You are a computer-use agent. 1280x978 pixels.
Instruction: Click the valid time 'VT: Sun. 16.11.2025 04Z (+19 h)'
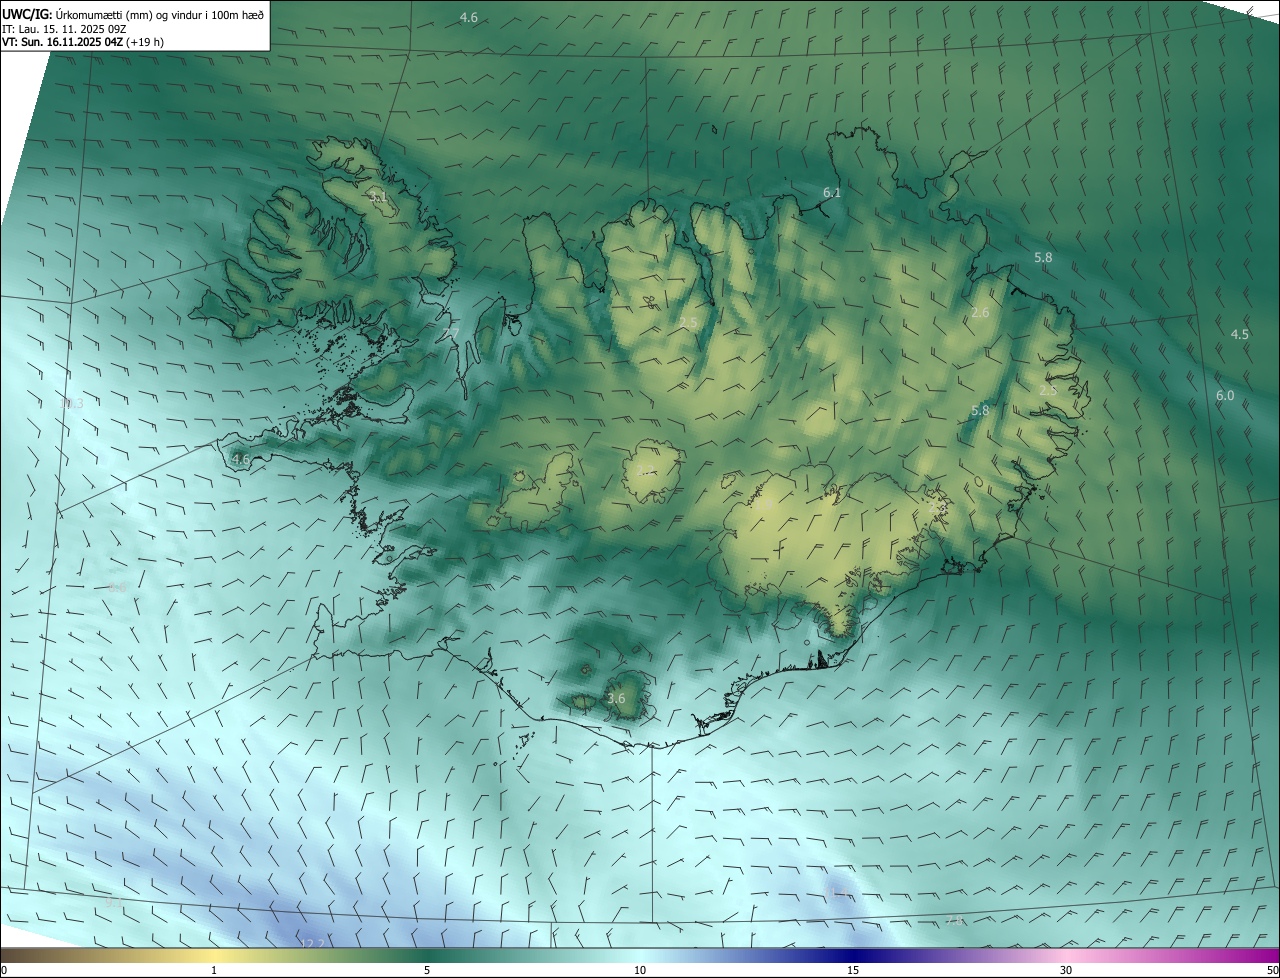point(83,42)
